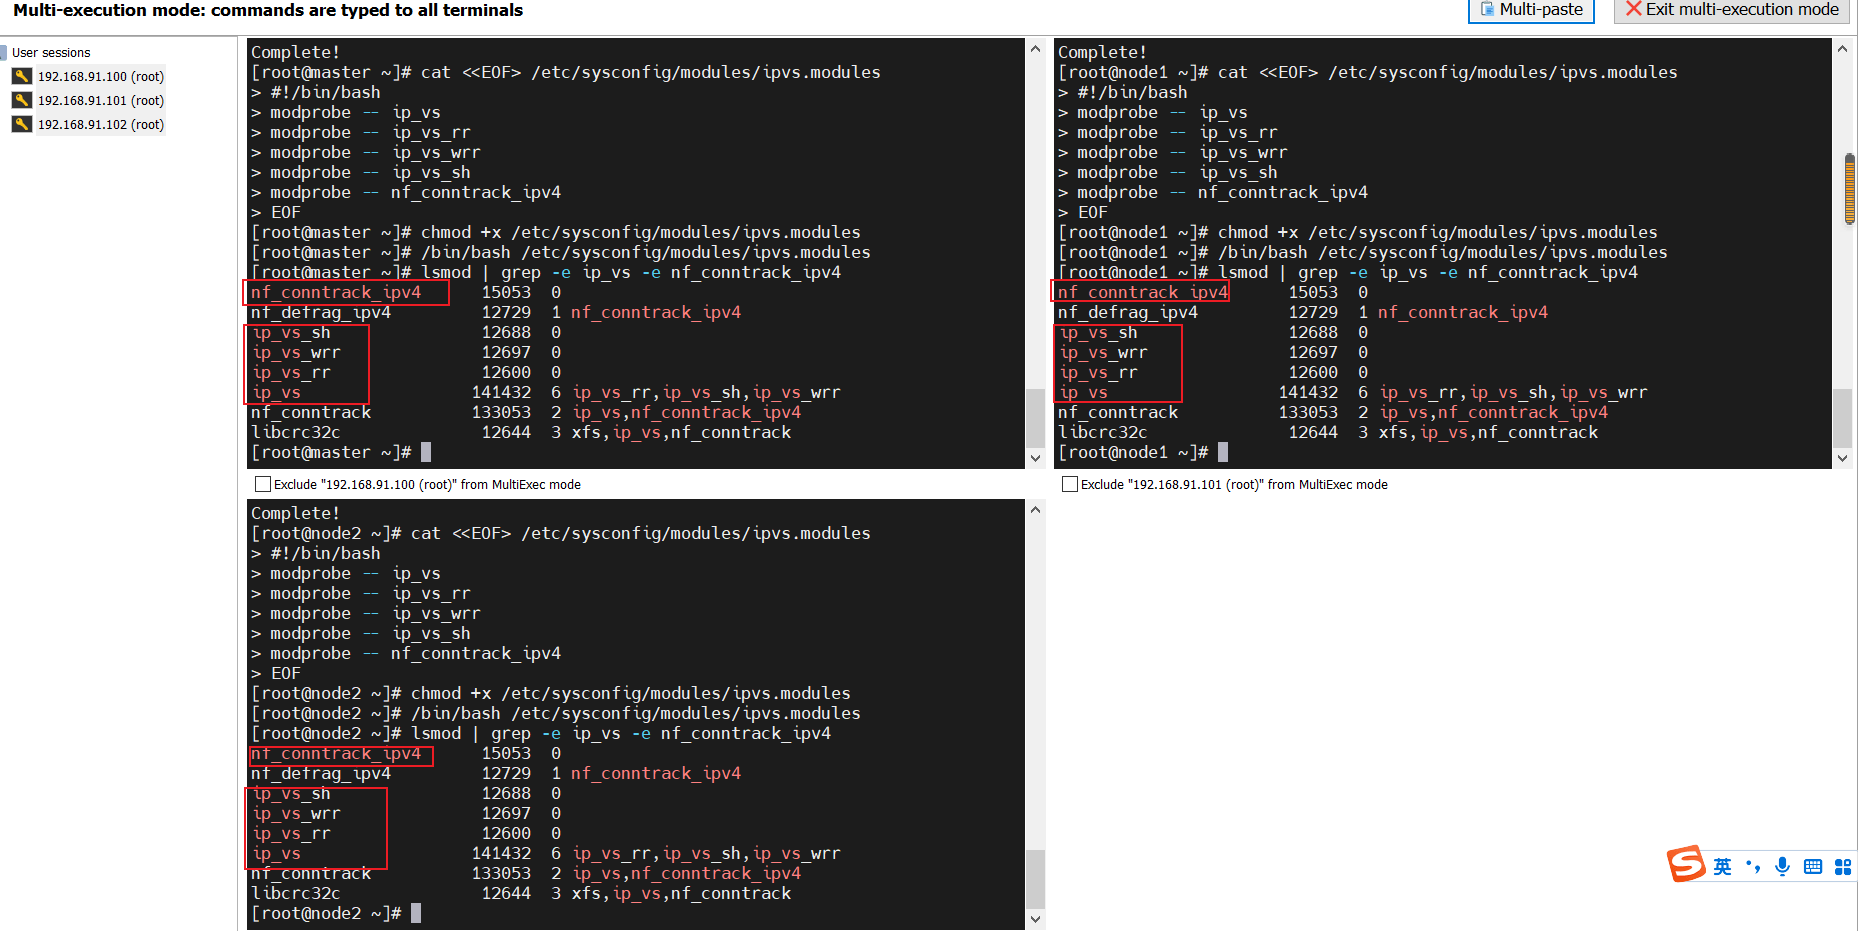Click the Multi-paste button
This screenshot has height=931, width=1858.
point(1530,10)
